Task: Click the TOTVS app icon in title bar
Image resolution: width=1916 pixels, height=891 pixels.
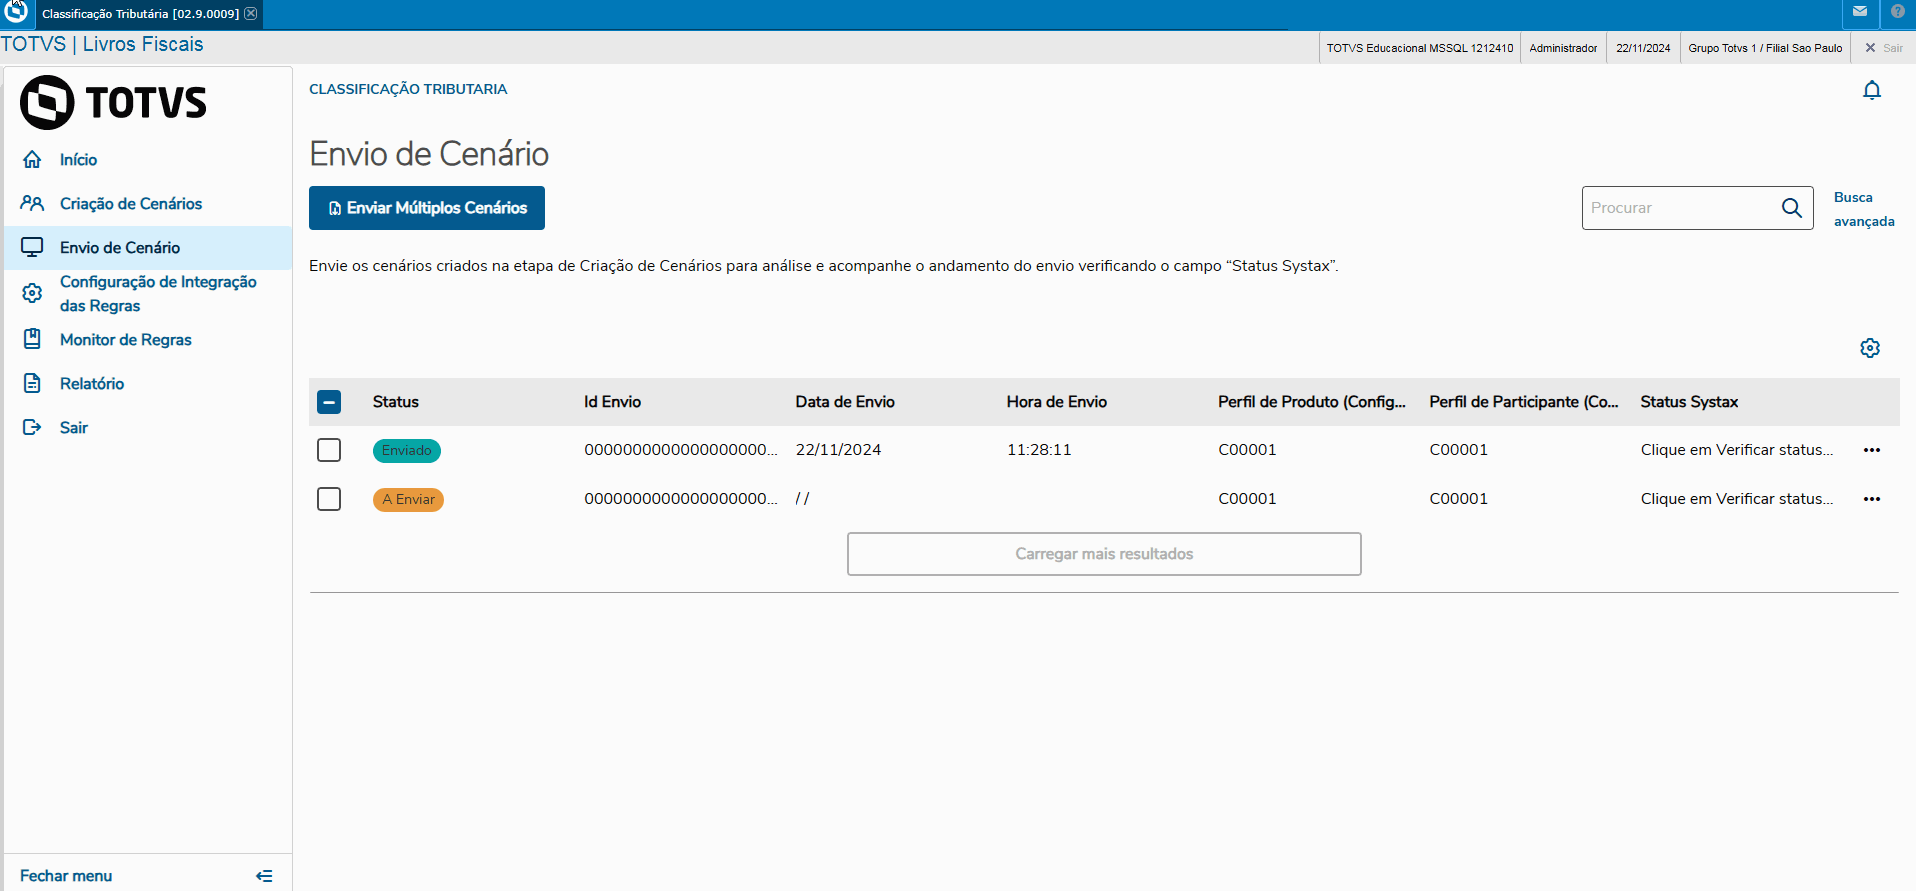Action: point(16,11)
